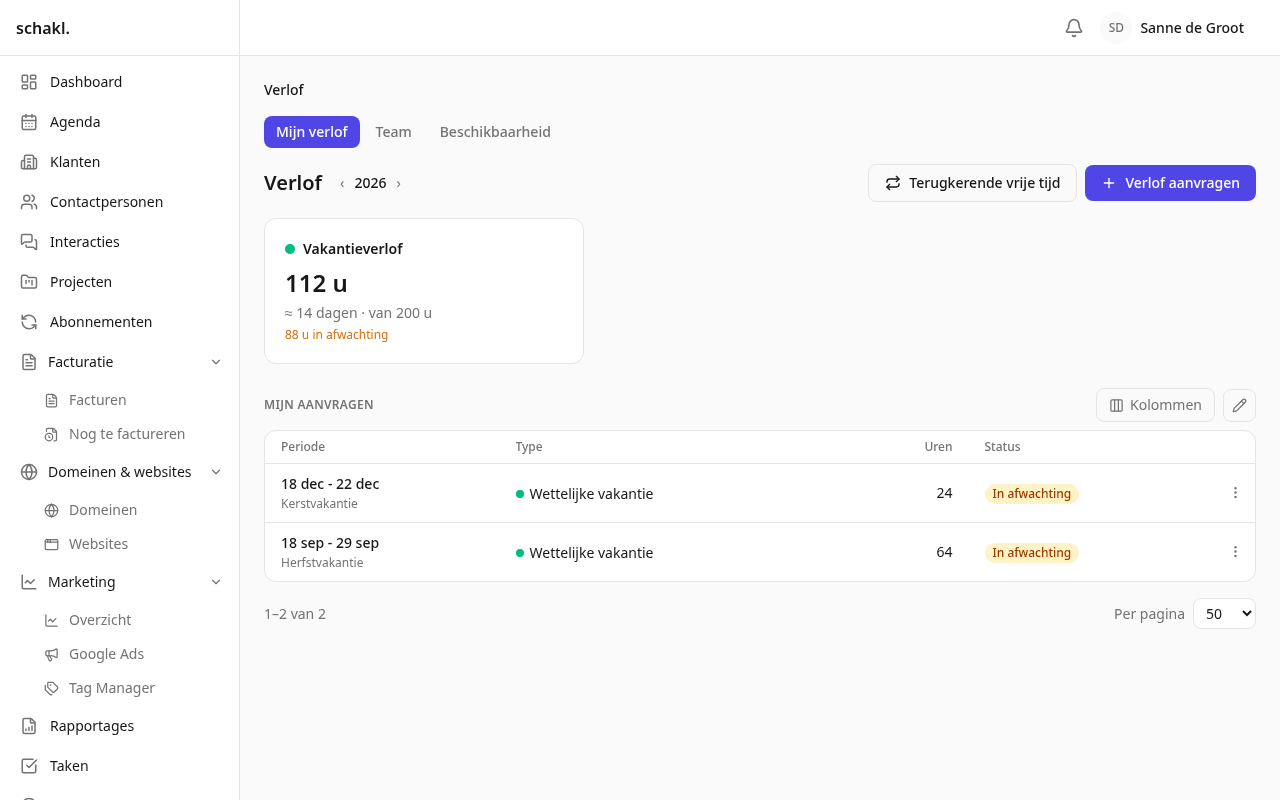Image resolution: width=1280 pixels, height=800 pixels.
Task: Open Agenda in the sidebar
Action: click(x=120, y=122)
